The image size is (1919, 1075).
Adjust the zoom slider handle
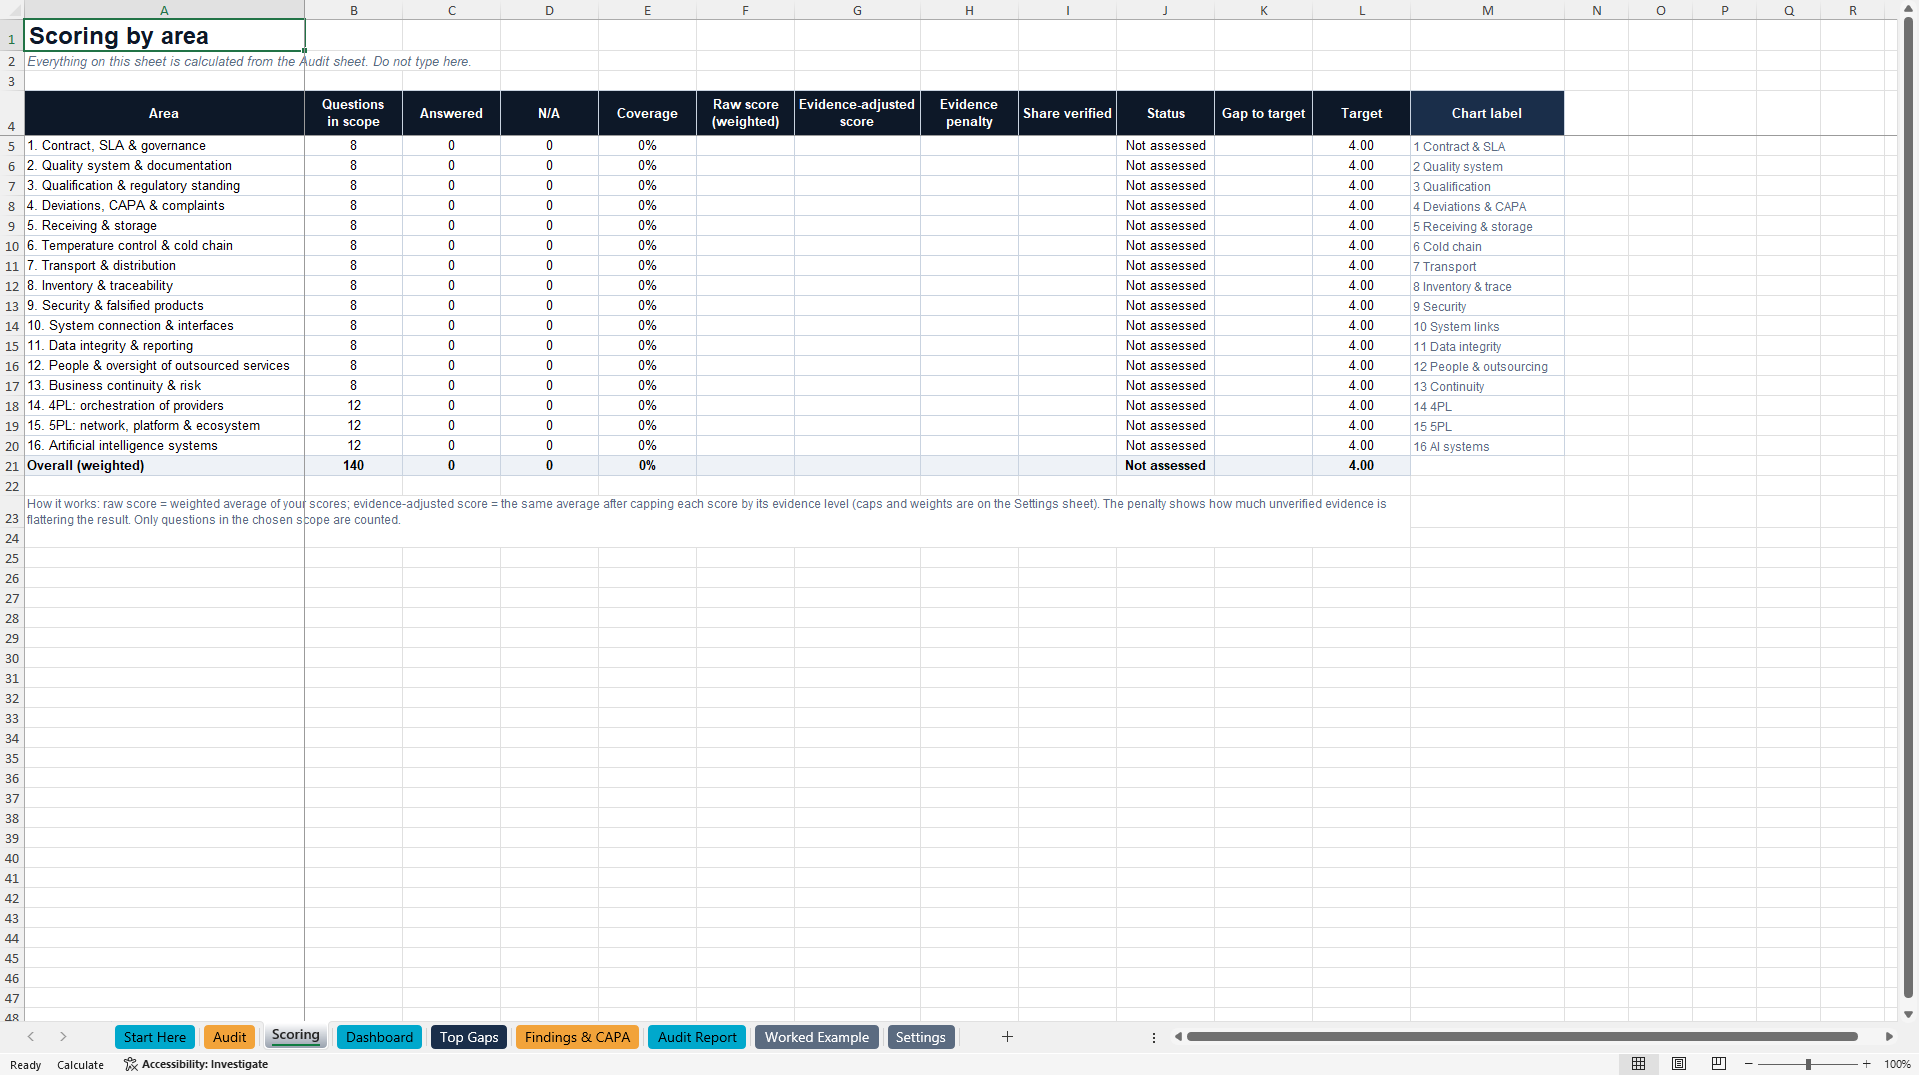pos(1808,1064)
